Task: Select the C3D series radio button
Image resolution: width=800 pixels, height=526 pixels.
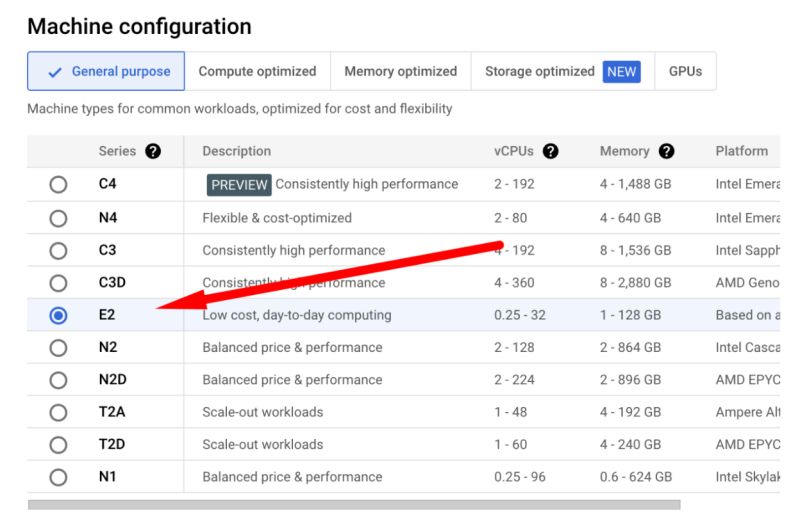Action: click(x=58, y=283)
